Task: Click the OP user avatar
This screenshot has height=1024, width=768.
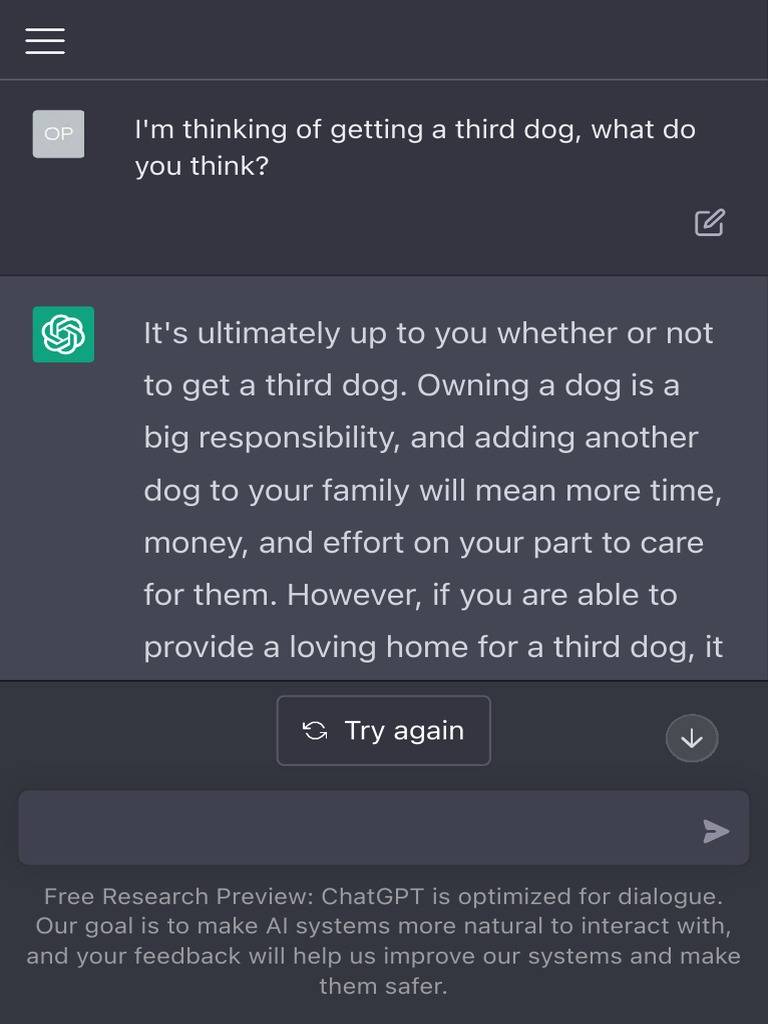Action: (x=58, y=134)
